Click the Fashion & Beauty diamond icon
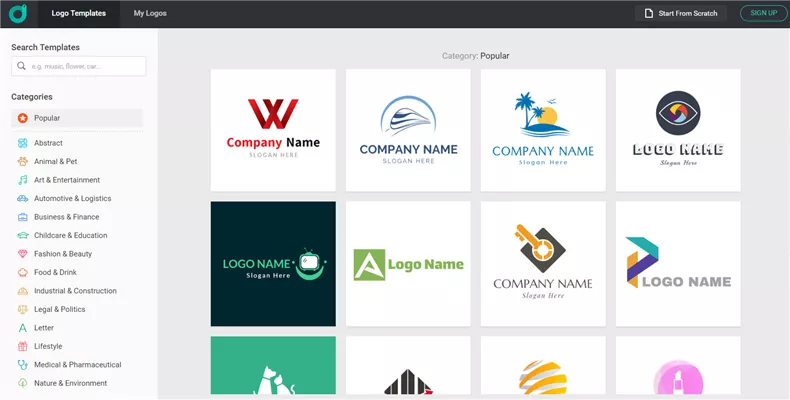Viewport: 790px width, 400px height. (22, 254)
